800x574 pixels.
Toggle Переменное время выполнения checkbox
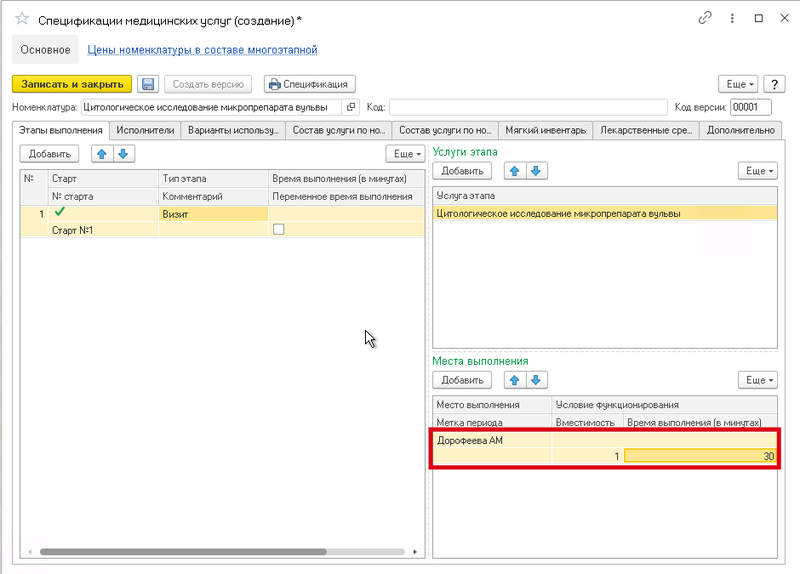(279, 230)
